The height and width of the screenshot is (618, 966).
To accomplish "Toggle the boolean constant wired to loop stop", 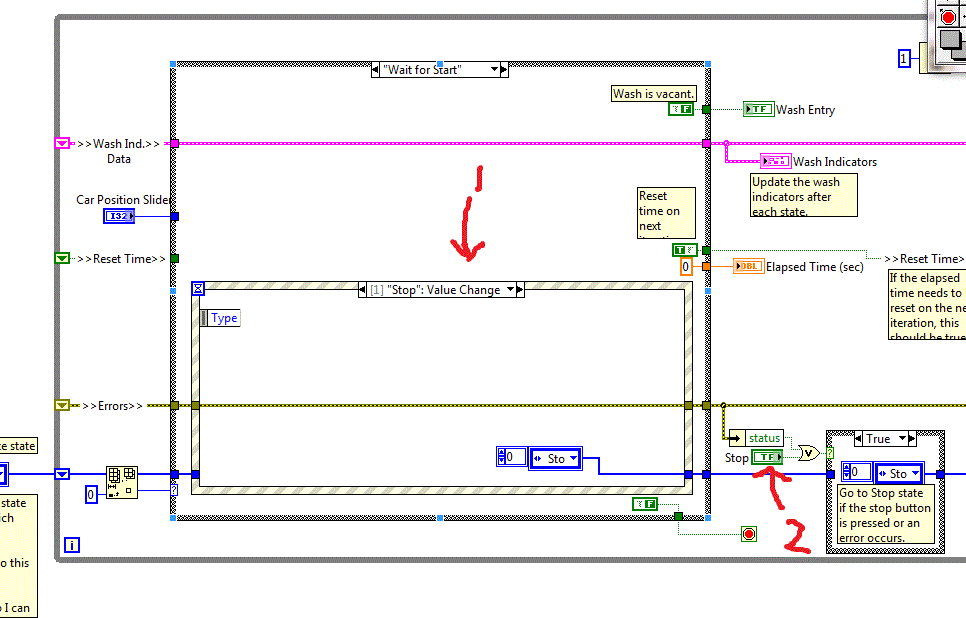I will (645, 503).
